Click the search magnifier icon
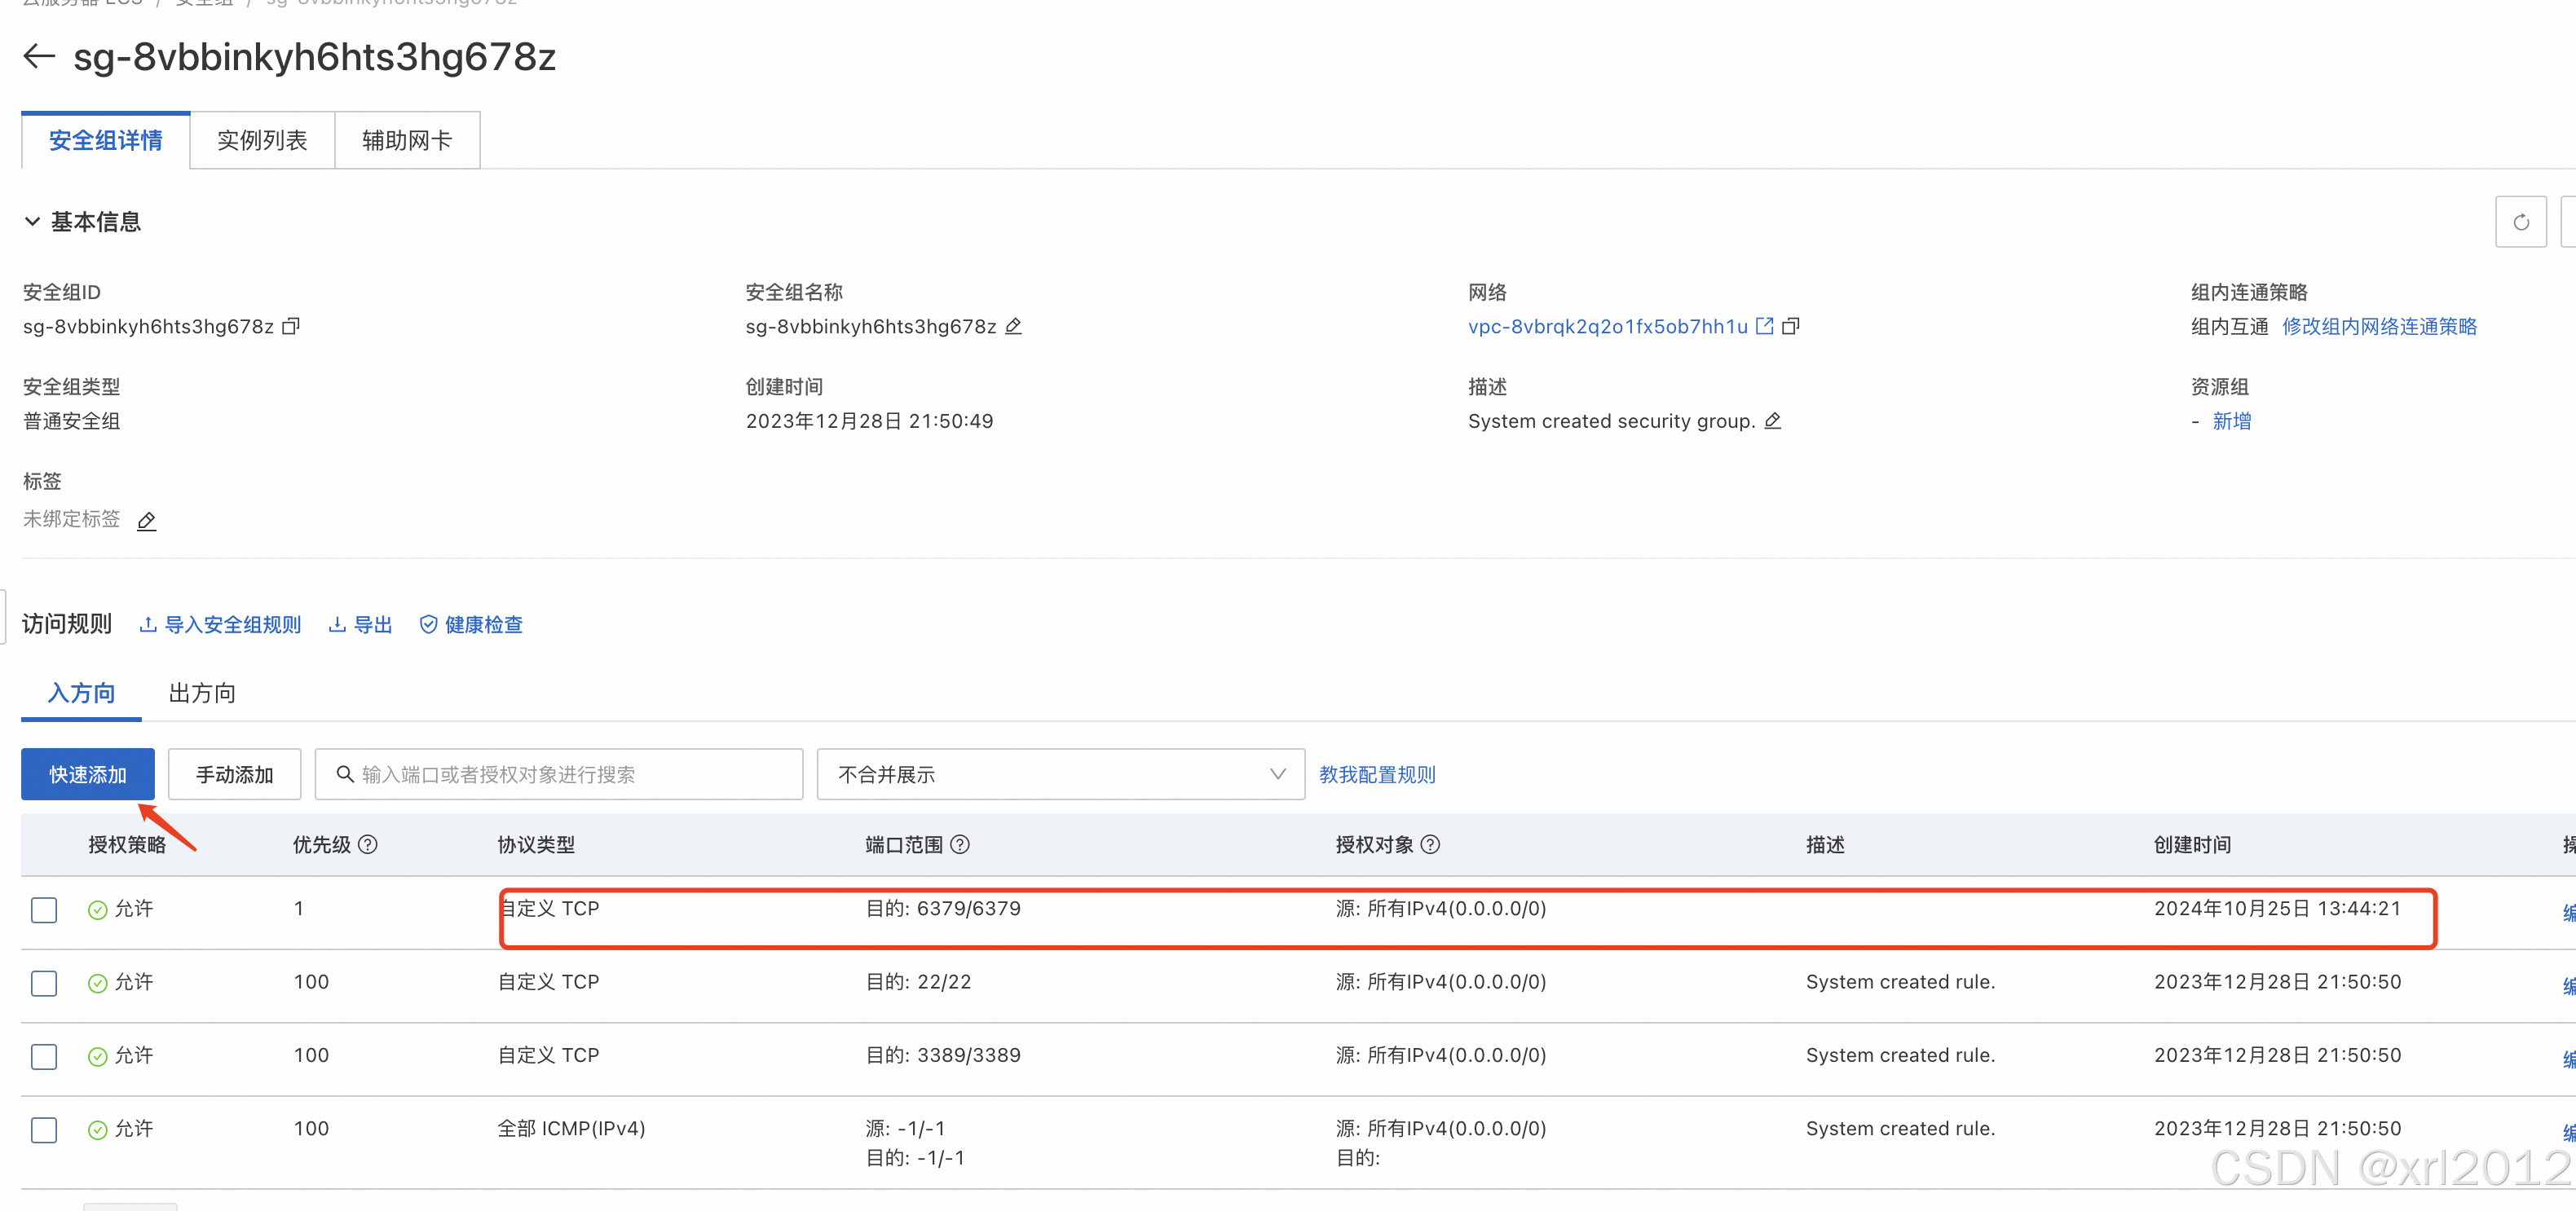 click(345, 774)
